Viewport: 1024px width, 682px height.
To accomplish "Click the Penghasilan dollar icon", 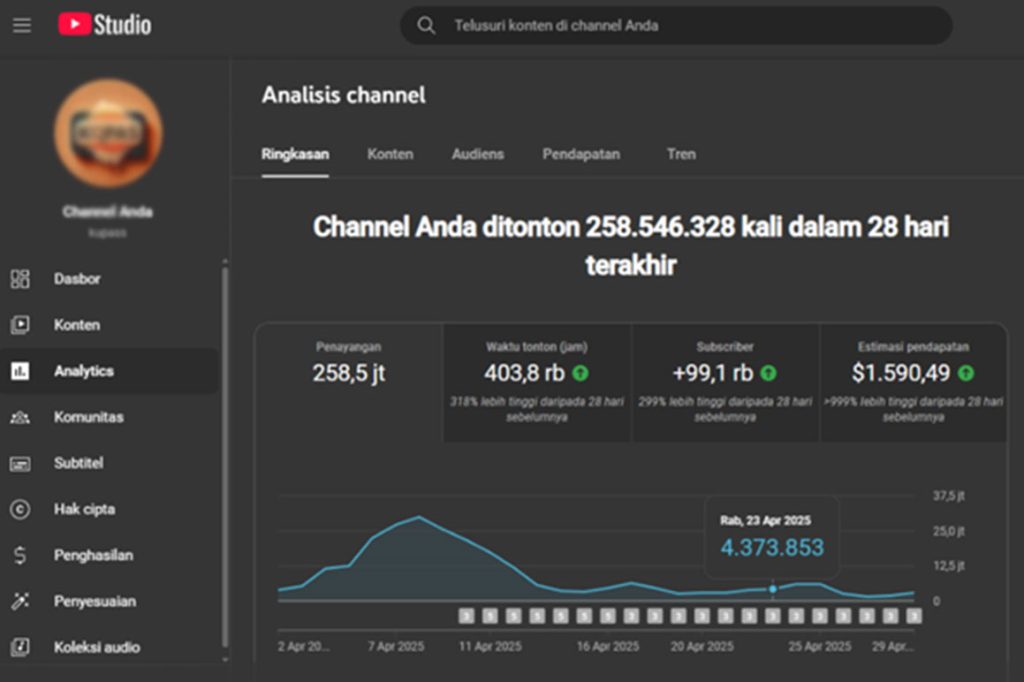I will click(20, 555).
